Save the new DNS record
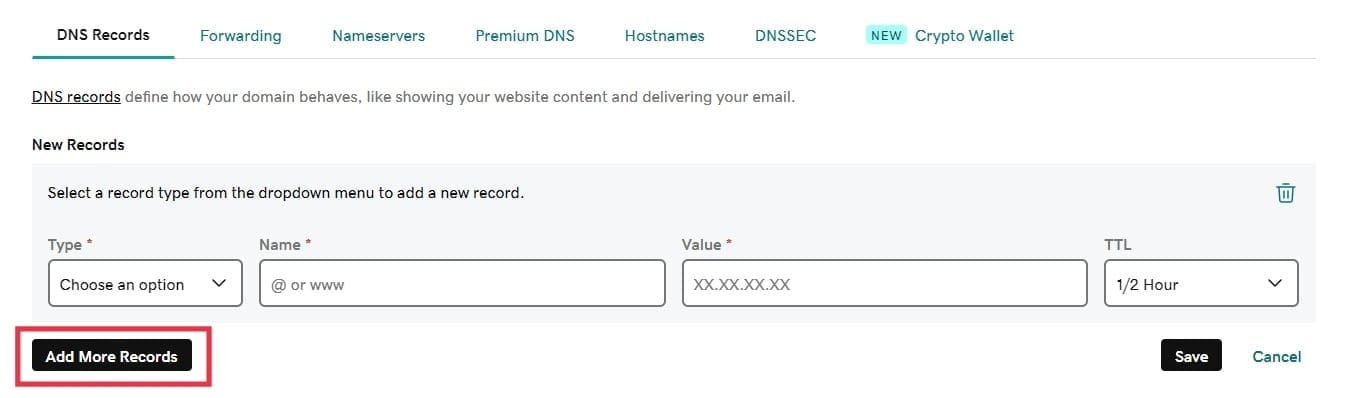Image resolution: width=1361 pixels, height=398 pixels. (1191, 356)
